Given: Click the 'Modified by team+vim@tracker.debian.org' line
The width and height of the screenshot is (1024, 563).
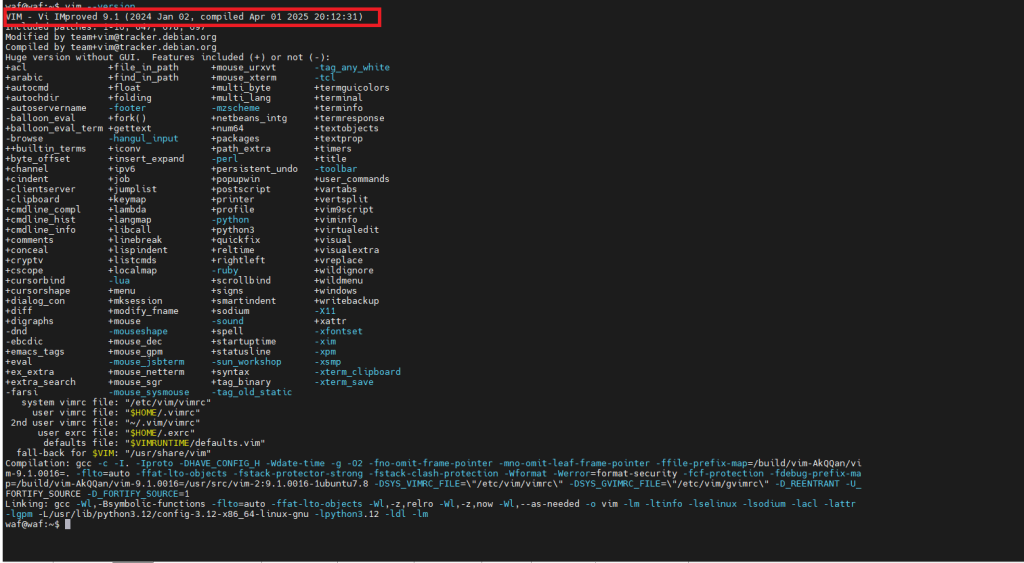Looking at the screenshot, I should (110, 37).
